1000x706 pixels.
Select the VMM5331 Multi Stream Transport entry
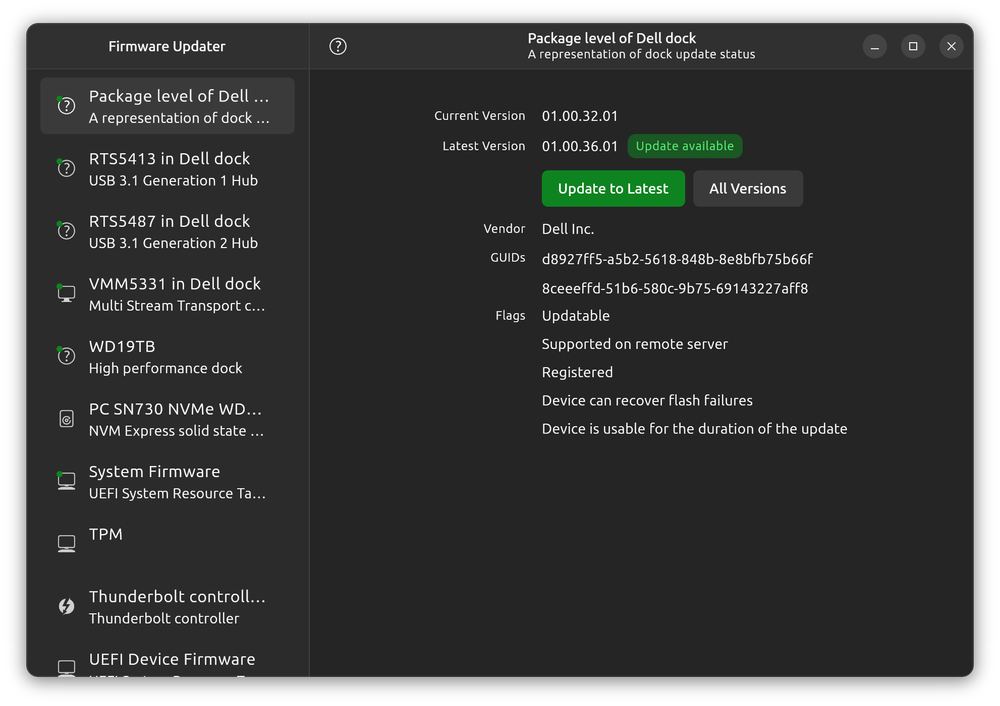(x=167, y=293)
